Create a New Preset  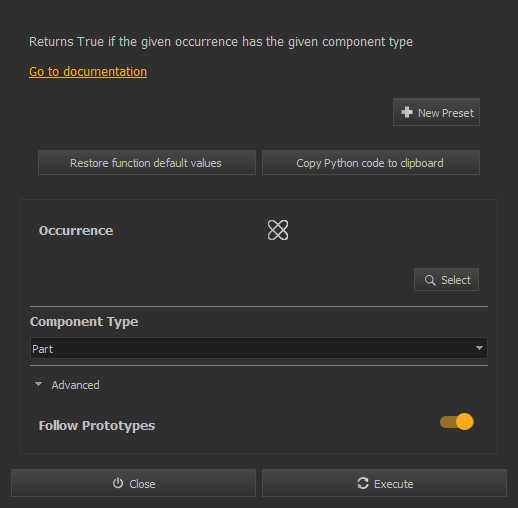[x=436, y=112]
